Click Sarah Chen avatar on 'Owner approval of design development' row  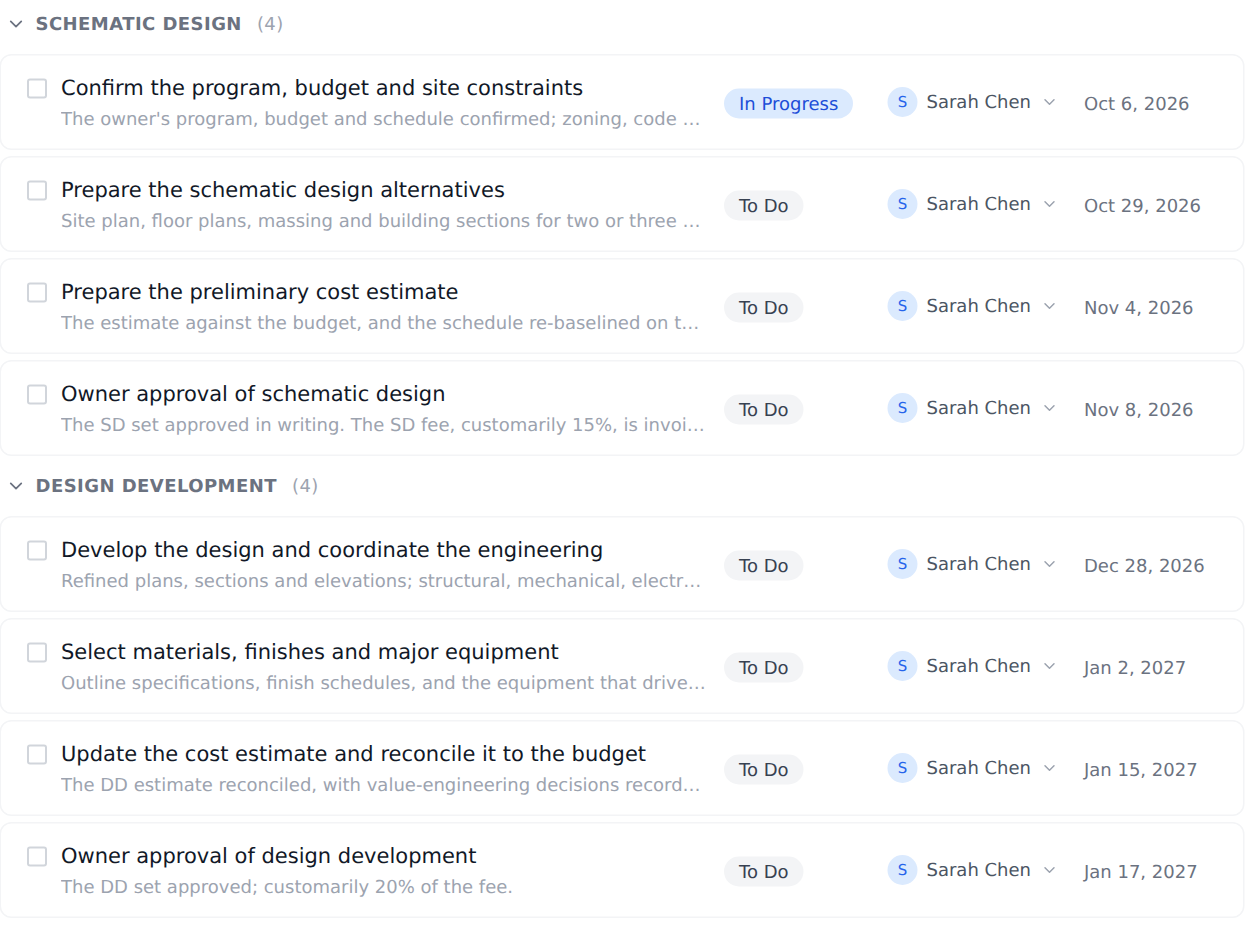coord(902,870)
